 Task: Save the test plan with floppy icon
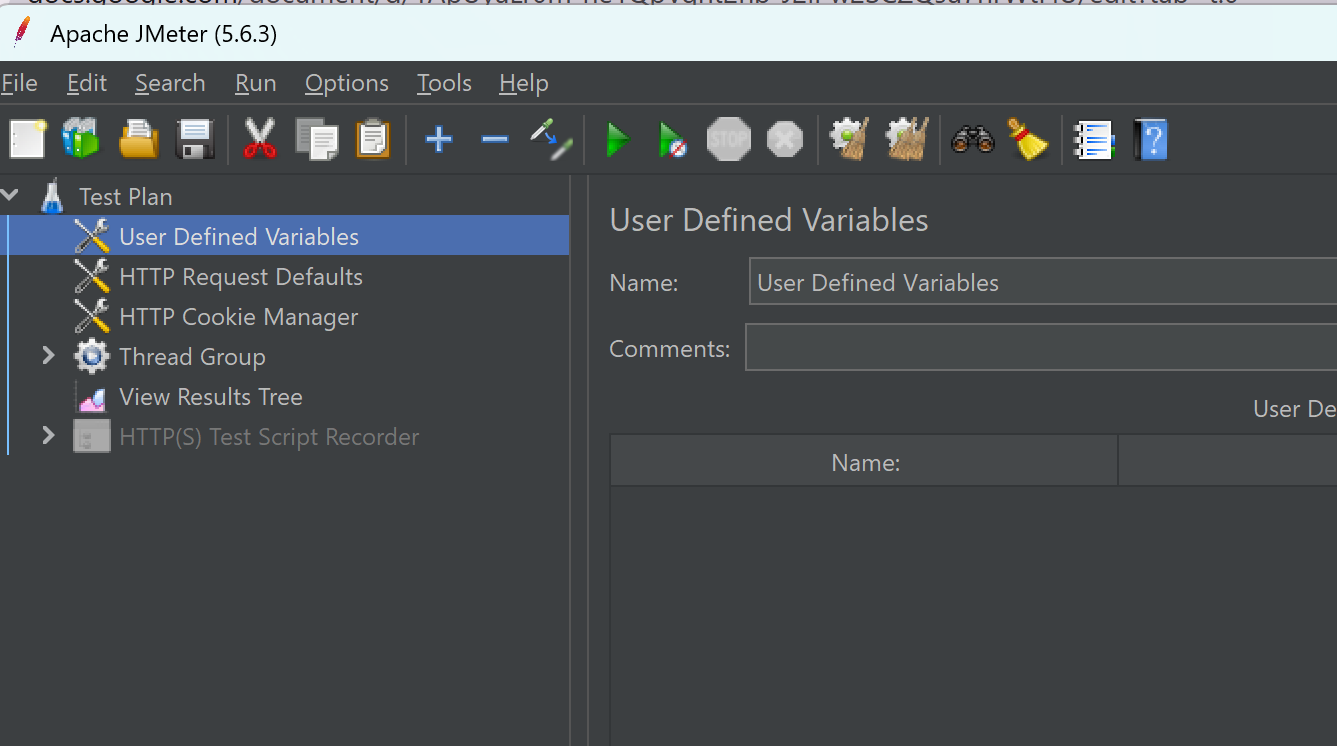point(195,139)
